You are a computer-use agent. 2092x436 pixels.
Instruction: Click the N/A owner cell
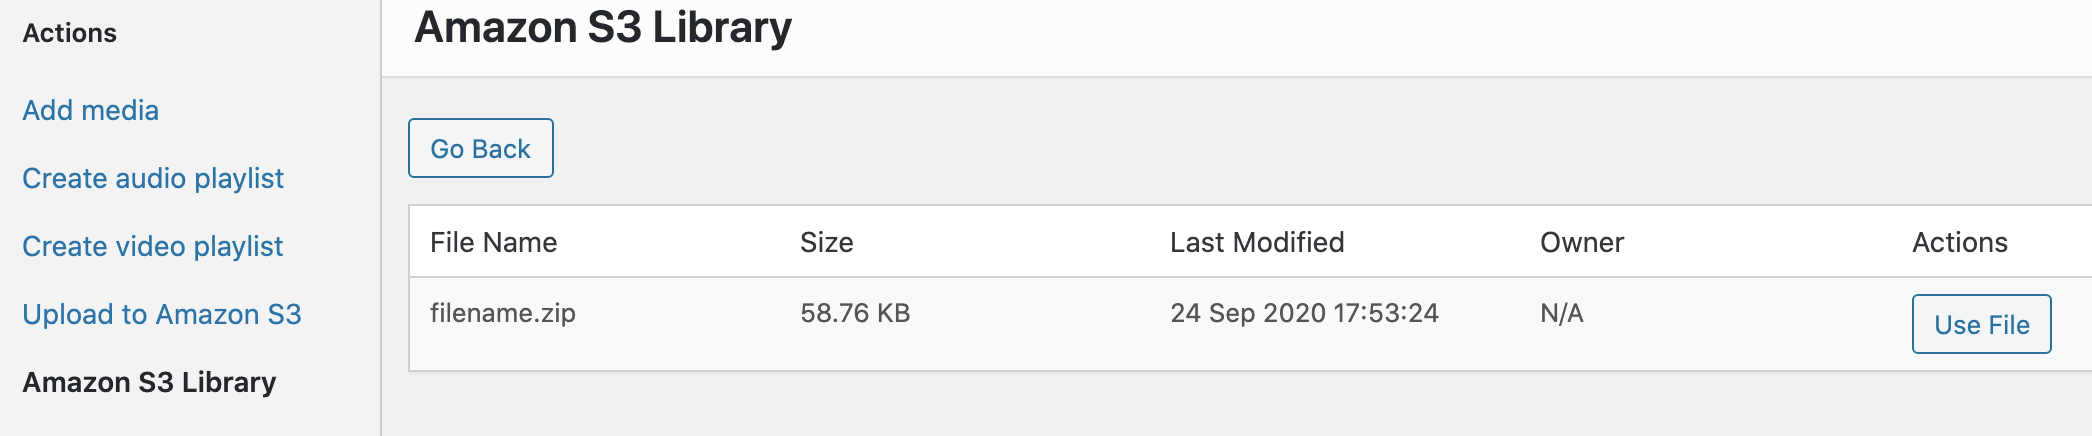point(1561,313)
